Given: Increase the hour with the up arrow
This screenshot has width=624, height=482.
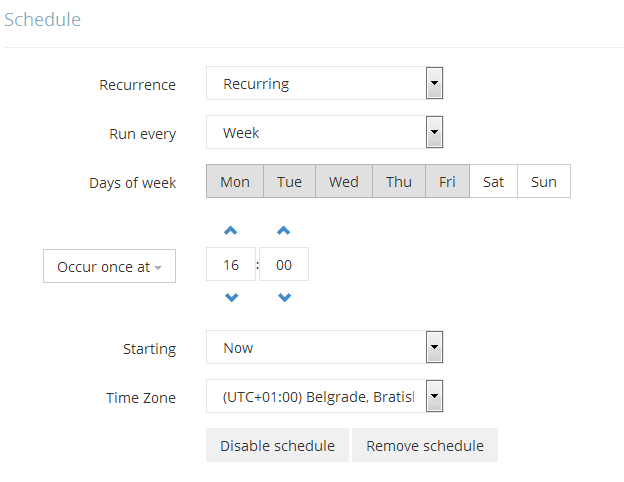Looking at the screenshot, I should (x=231, y=231).
